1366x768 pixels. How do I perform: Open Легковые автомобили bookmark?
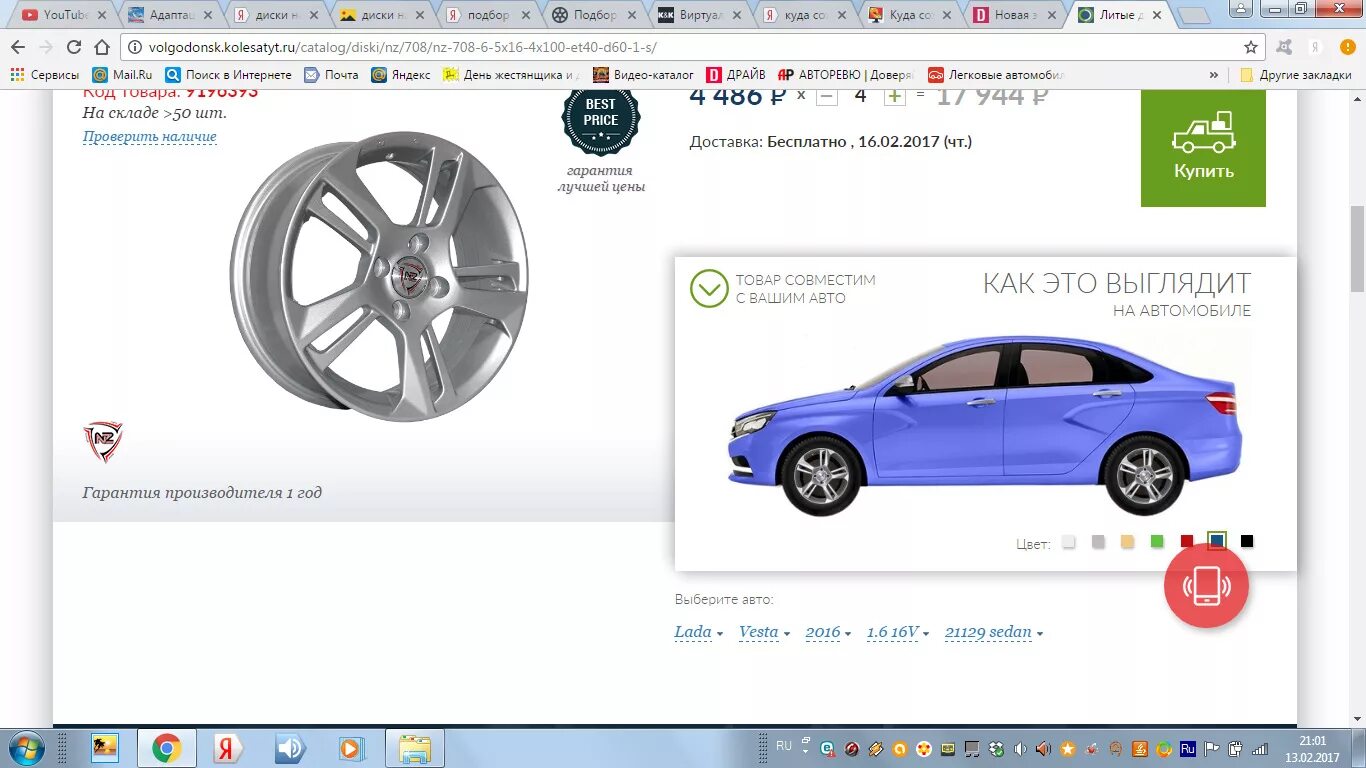[997, 75]
